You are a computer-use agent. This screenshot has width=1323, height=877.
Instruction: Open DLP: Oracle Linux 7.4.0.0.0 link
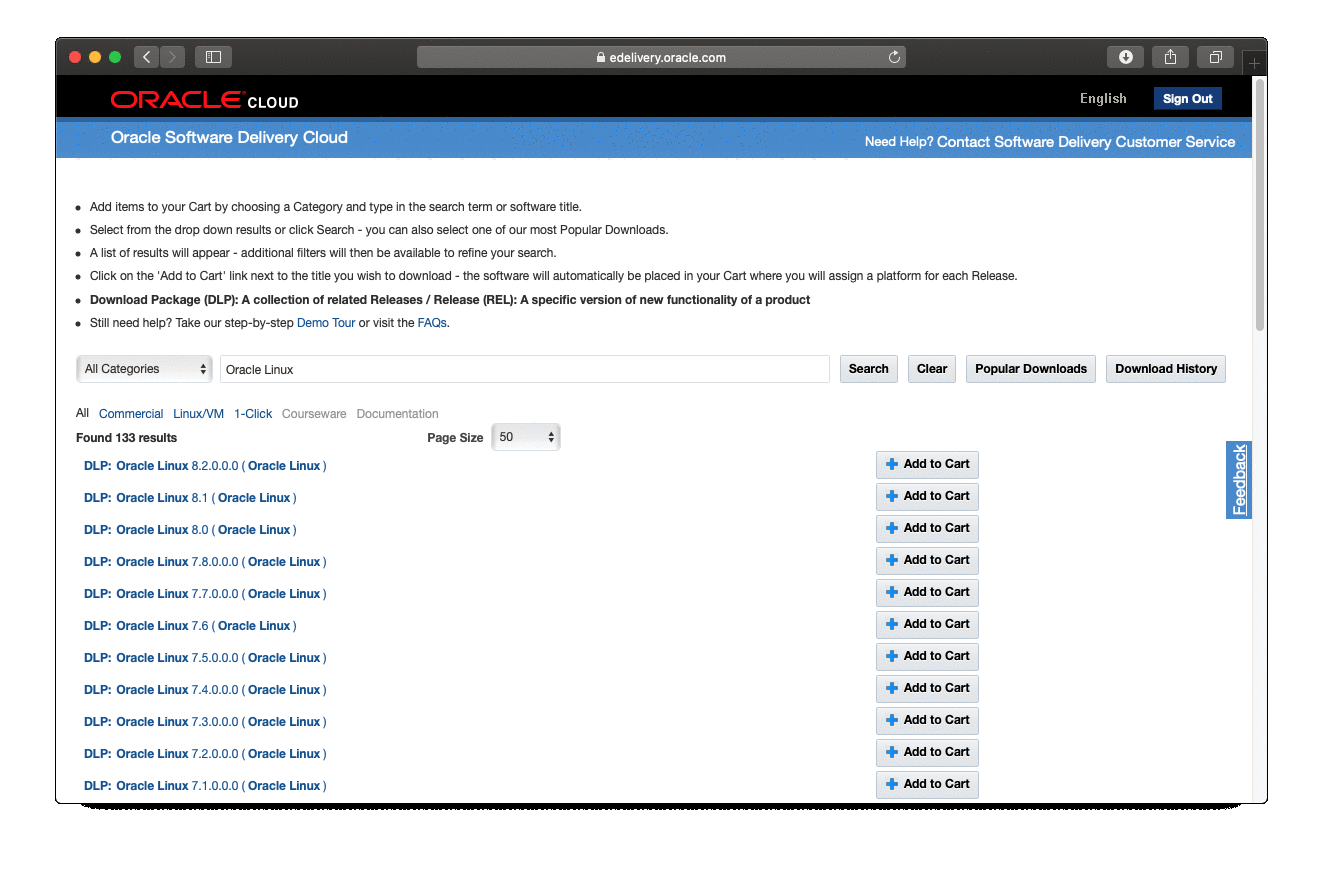(x=205, y=690)
